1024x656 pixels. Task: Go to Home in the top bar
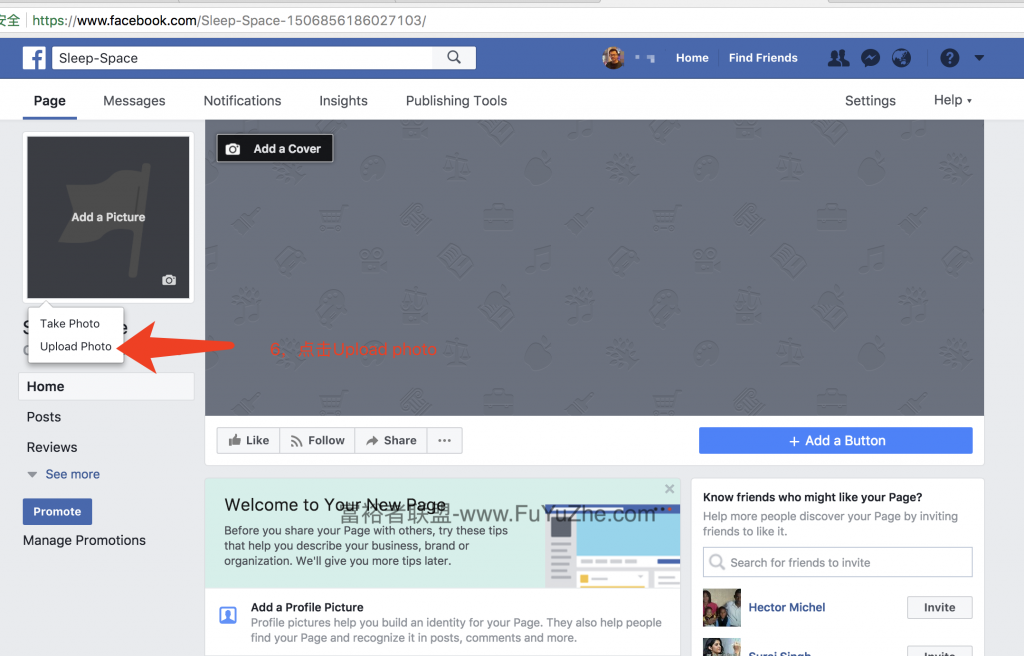[x=692, y=57]
